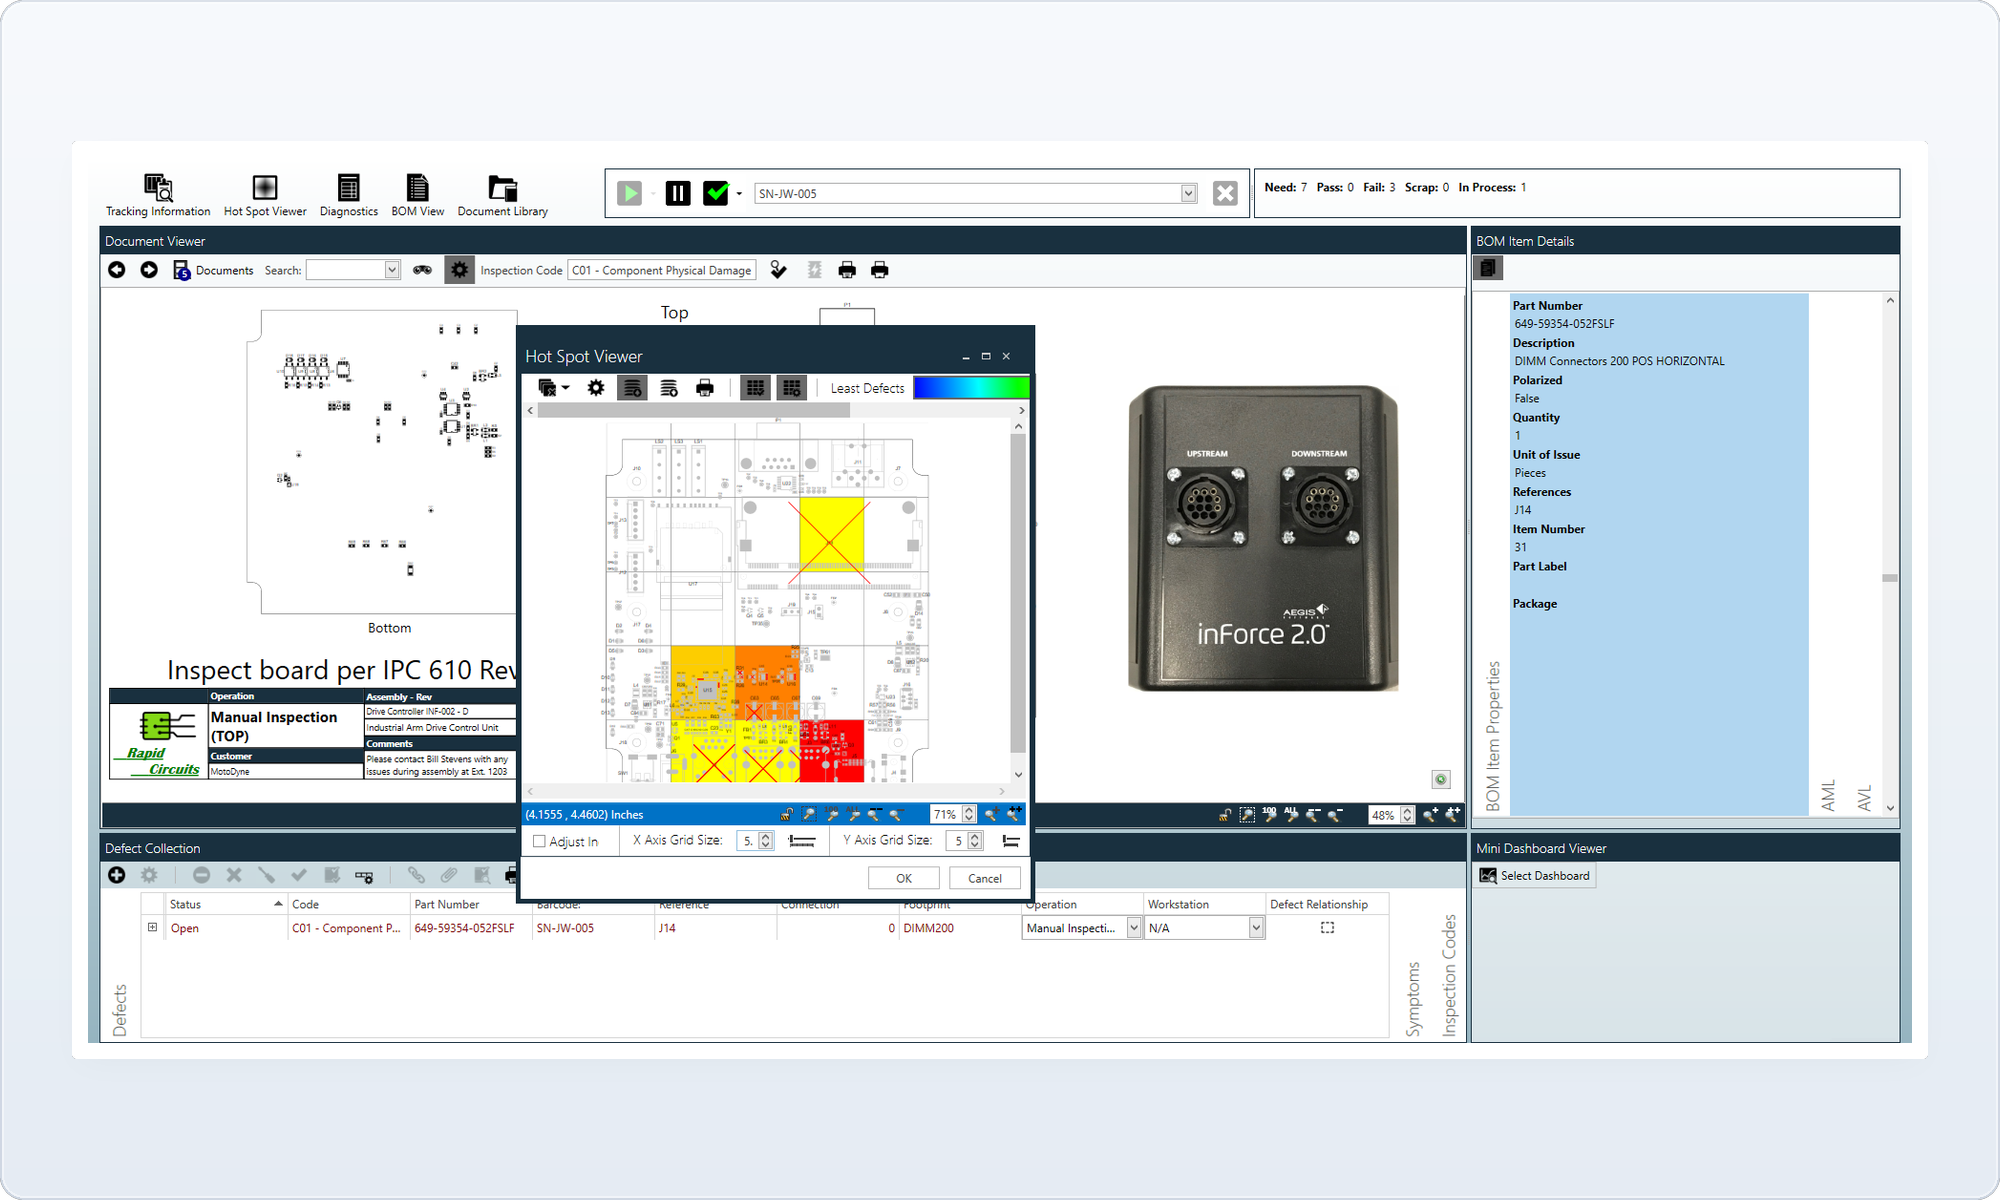Click the Defect Relationship box icon
The image size is (2000, 1200).
[1327, 928]
